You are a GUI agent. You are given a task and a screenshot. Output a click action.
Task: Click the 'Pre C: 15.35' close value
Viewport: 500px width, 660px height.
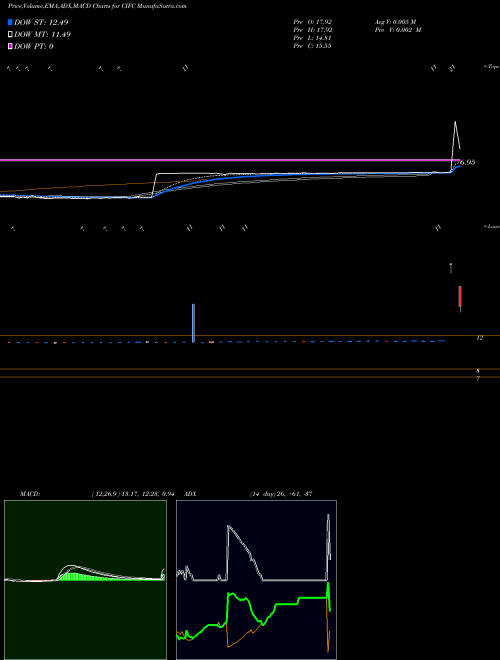point(313,46)
